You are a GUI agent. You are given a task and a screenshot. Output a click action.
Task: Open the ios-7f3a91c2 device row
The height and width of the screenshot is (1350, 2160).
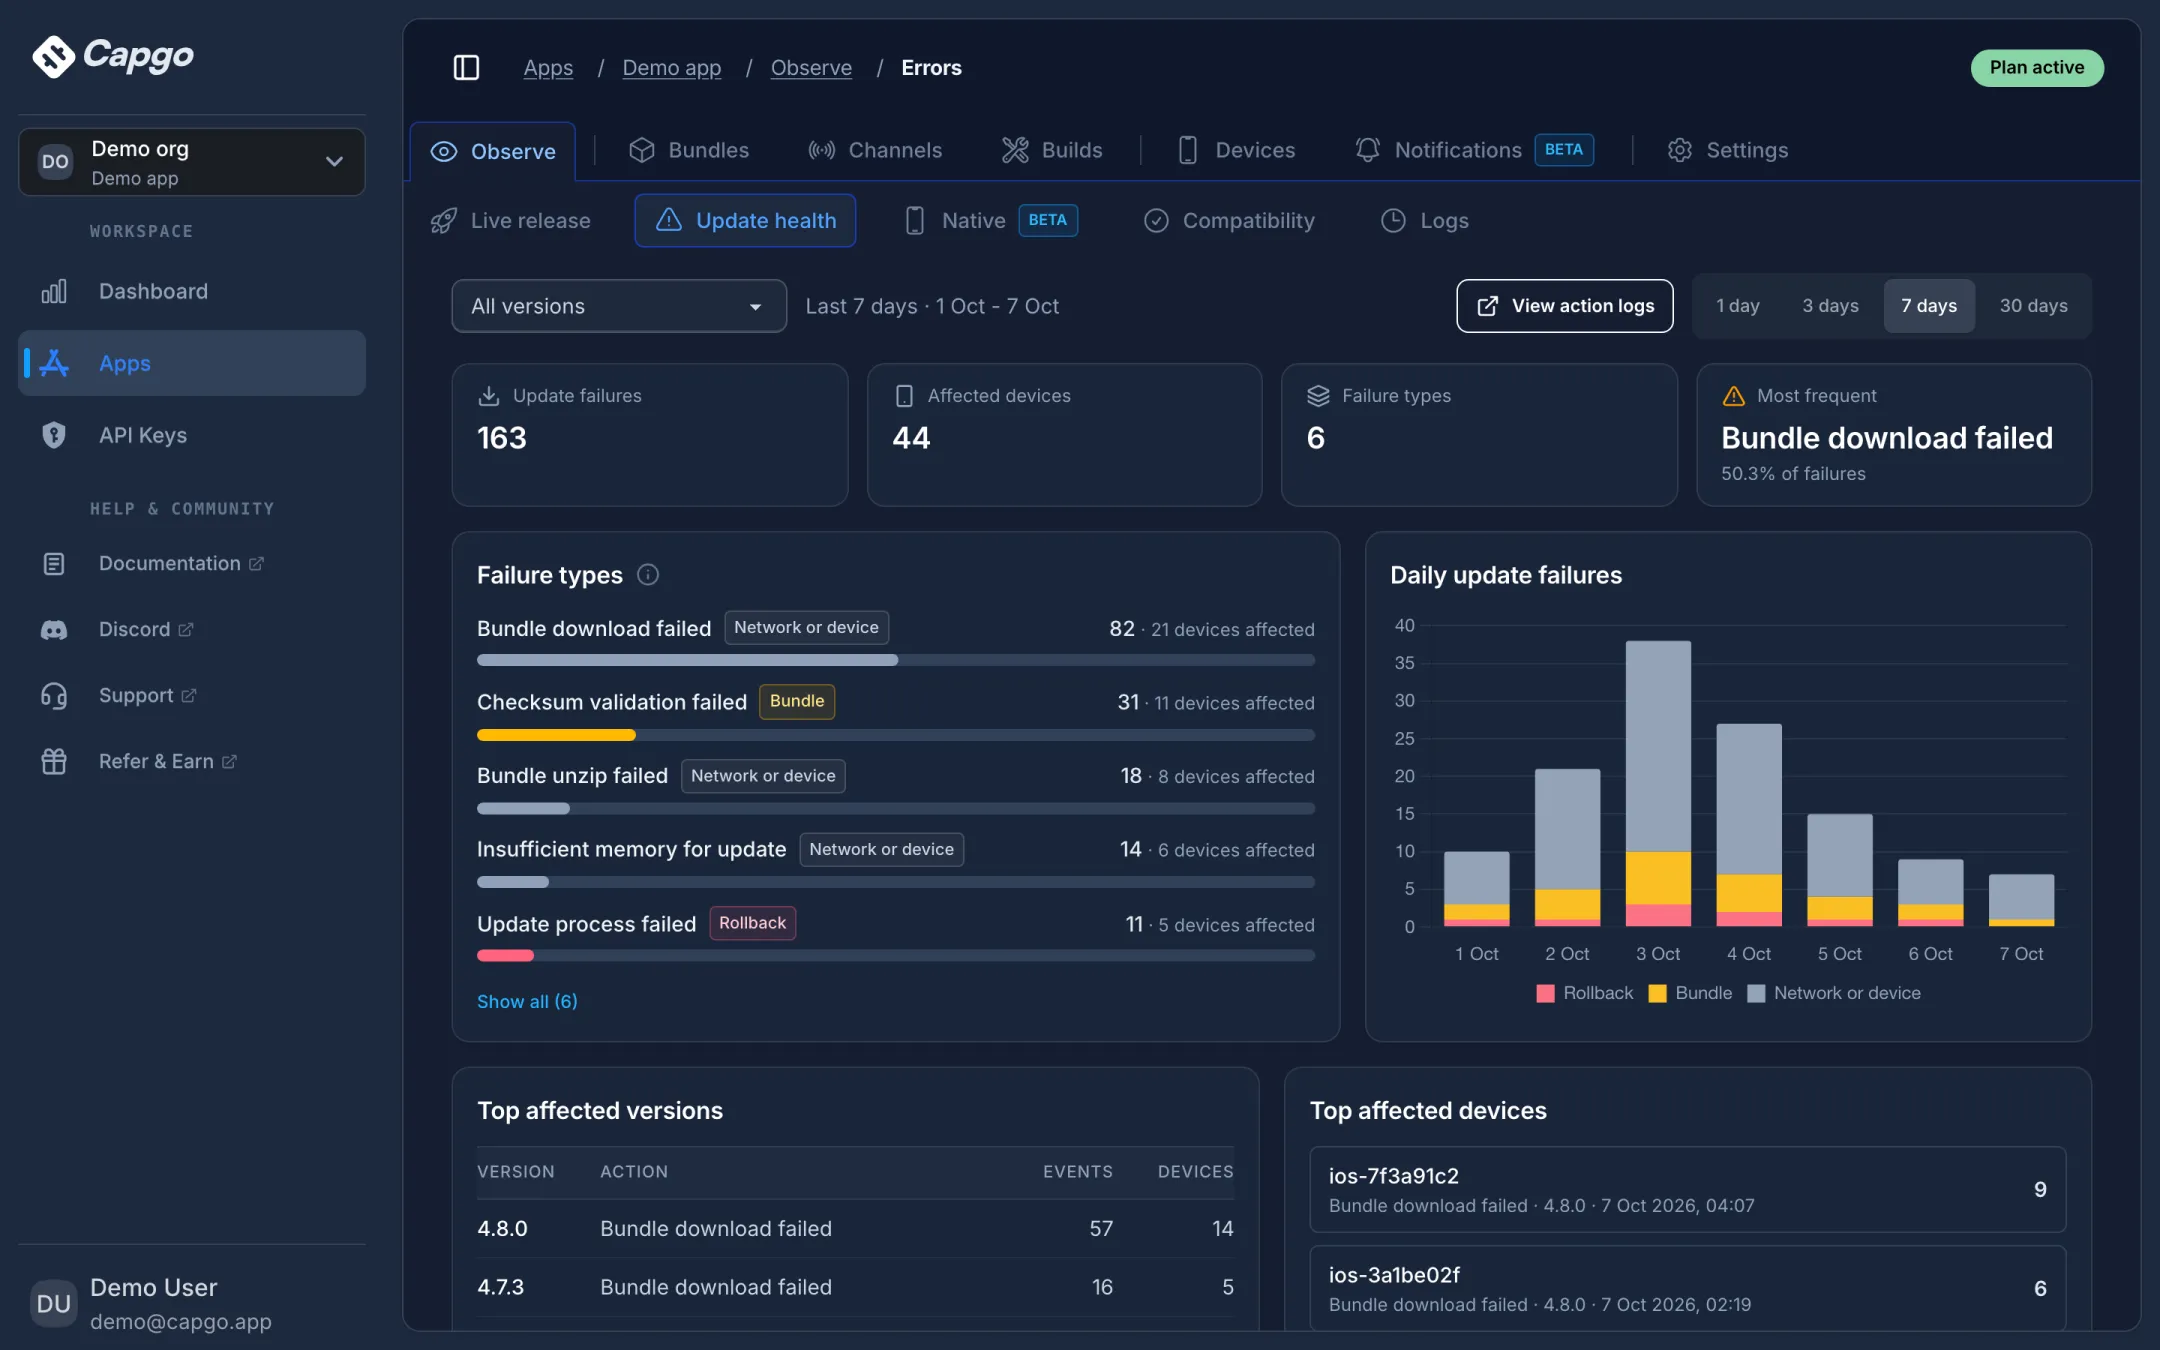tap(1688, 1189)
